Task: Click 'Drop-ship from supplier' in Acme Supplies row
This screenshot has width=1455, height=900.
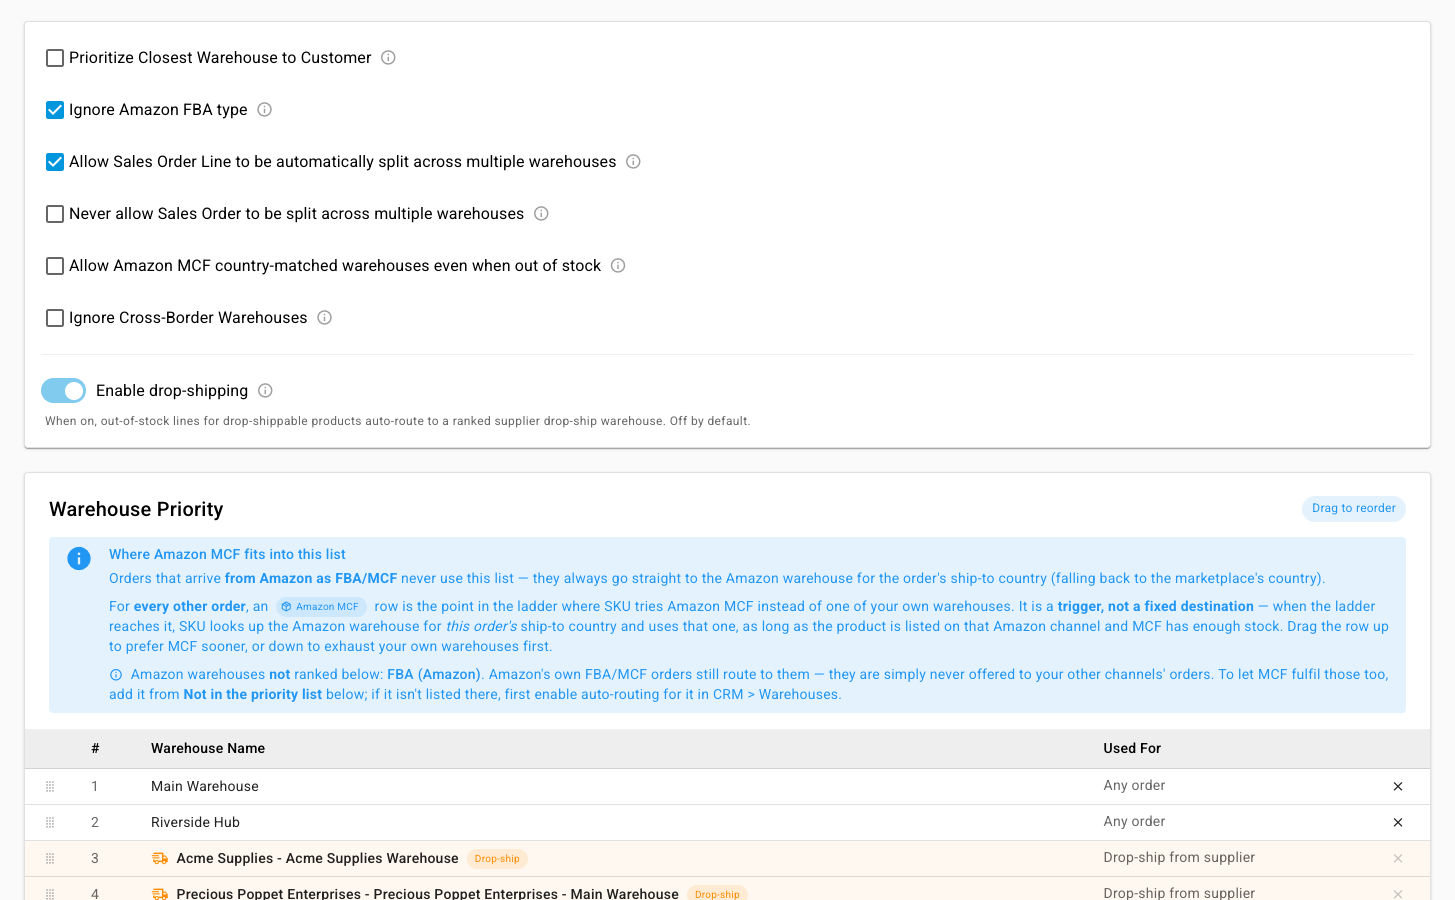Action: tap(1179, 858)
